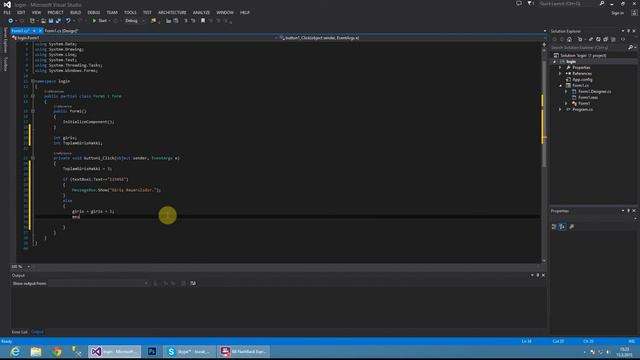
Task: Click the Save All icon
Action: coord(58,21)
